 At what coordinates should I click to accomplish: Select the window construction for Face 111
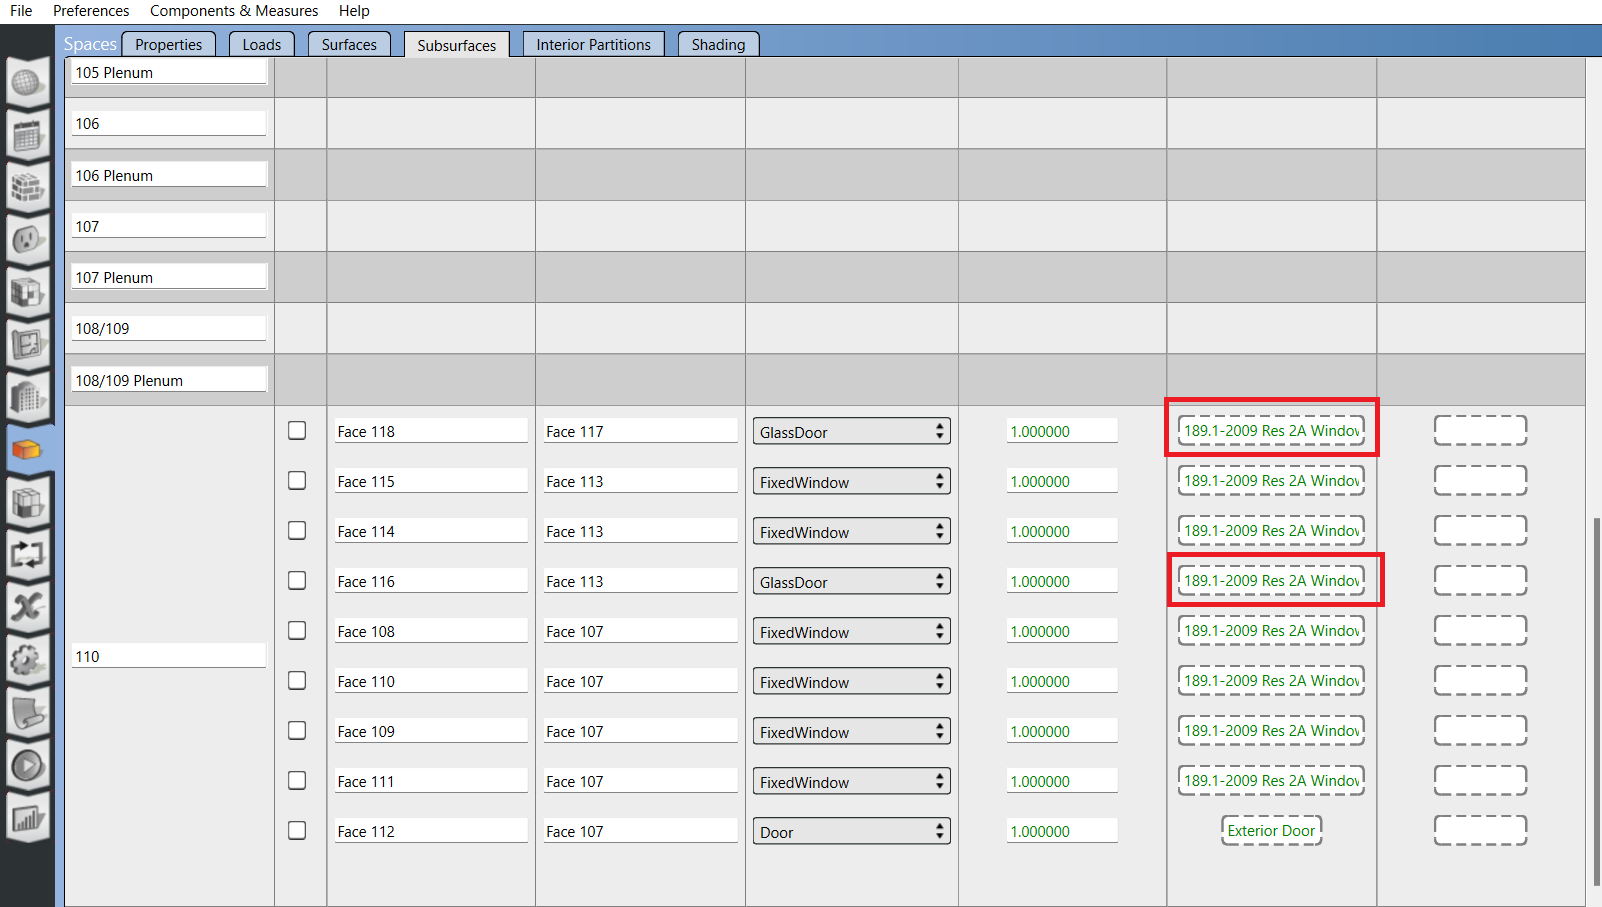pyautogui.click(x=1271, y=780)
